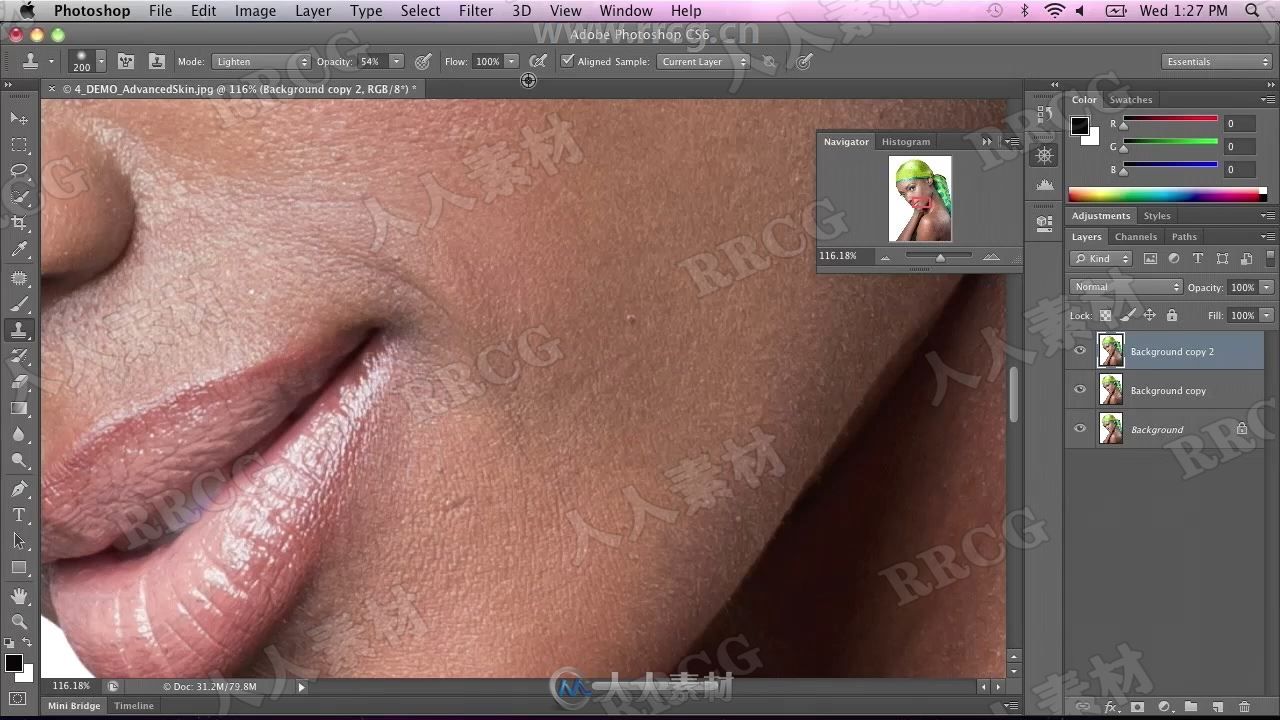Select the History Brush tool
Screen dimensions: 1280x720
[19, 356]
